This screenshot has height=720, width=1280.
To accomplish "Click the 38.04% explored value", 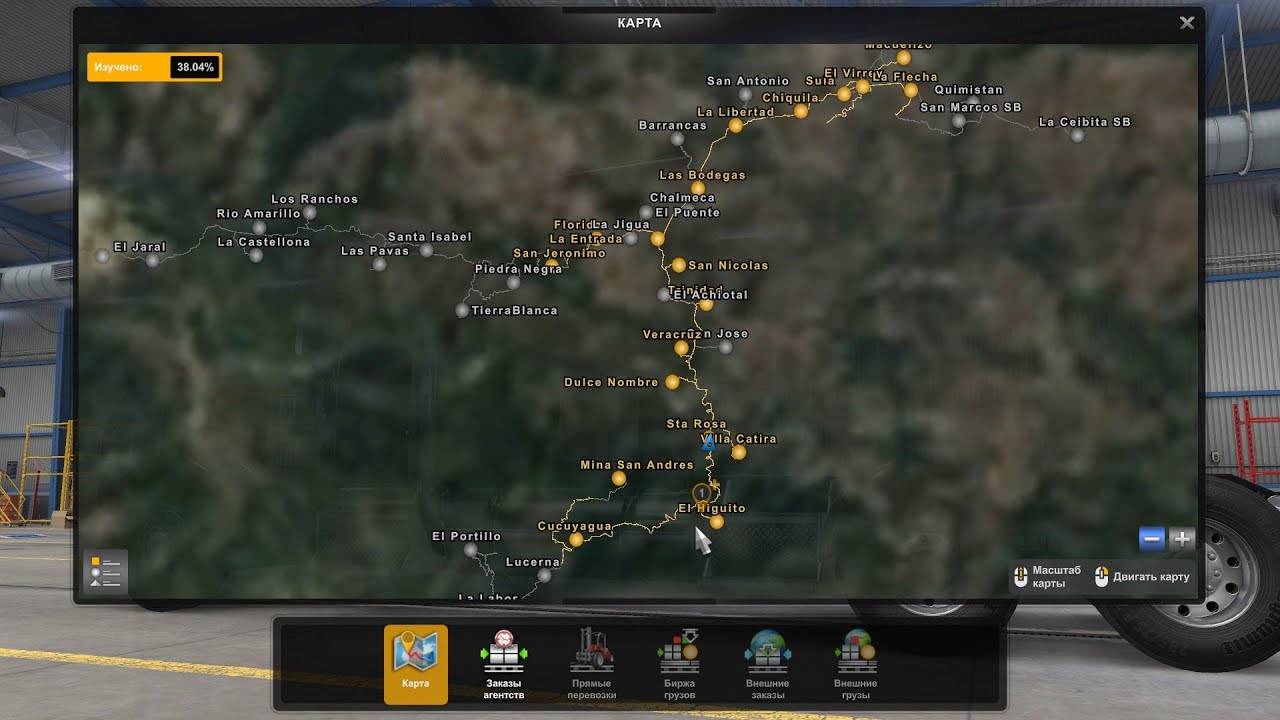I will coord(195,67).
